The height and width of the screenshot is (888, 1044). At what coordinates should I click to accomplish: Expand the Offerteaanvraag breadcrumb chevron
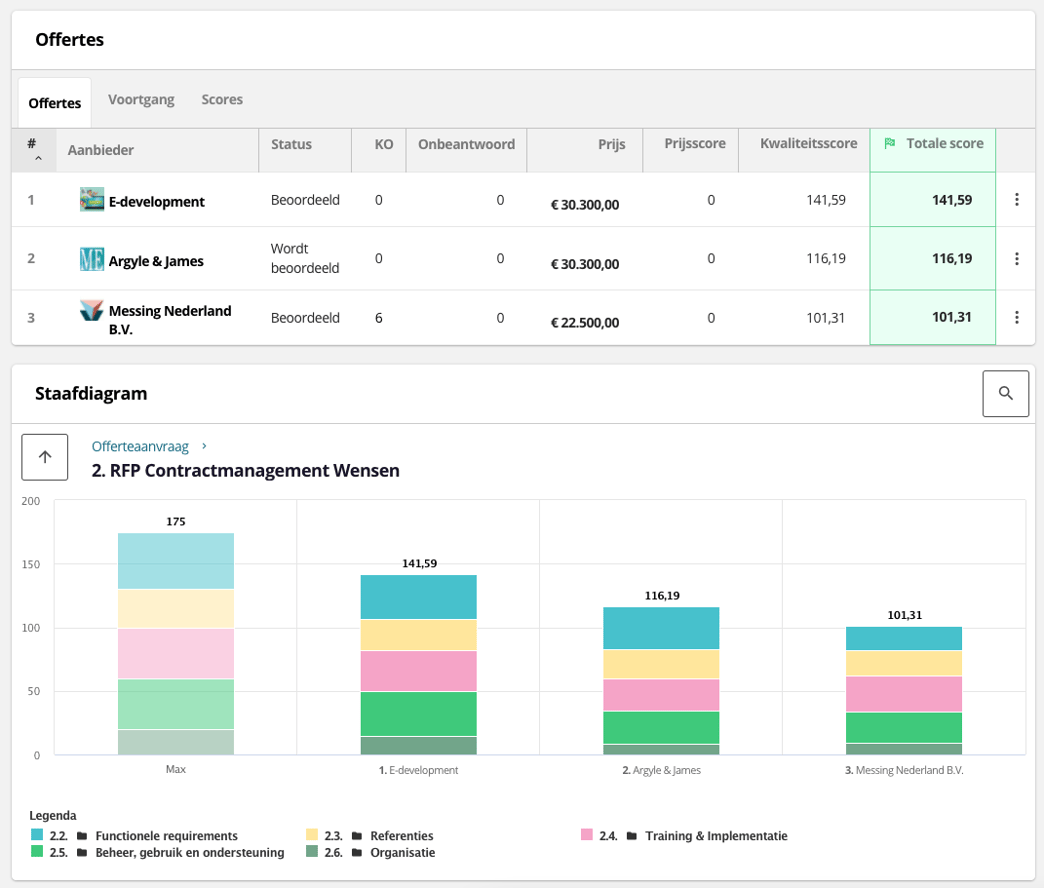205,446
